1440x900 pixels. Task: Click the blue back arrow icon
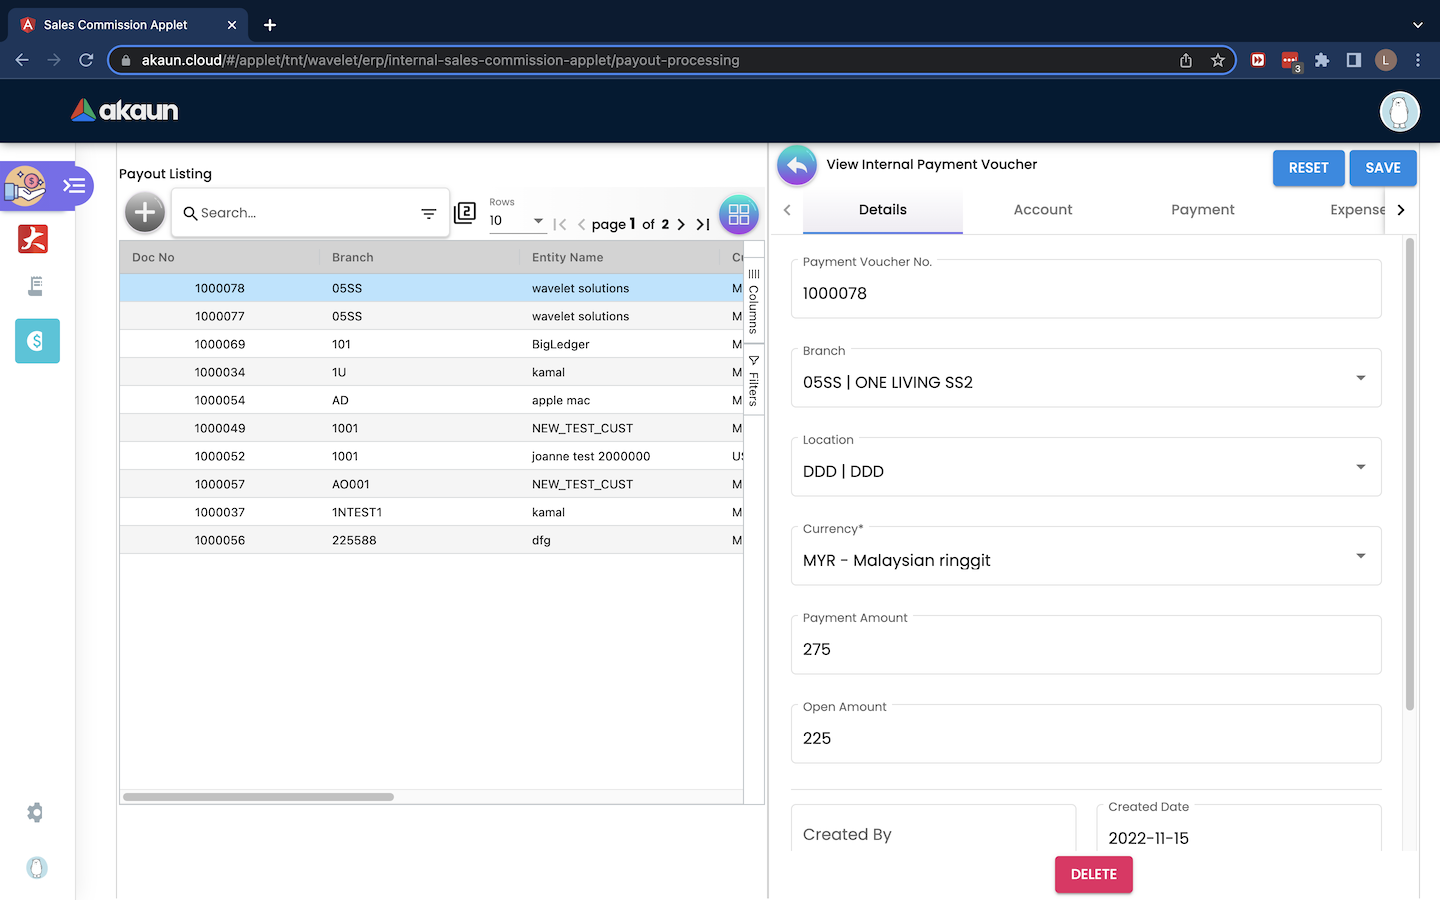[797, 166]
